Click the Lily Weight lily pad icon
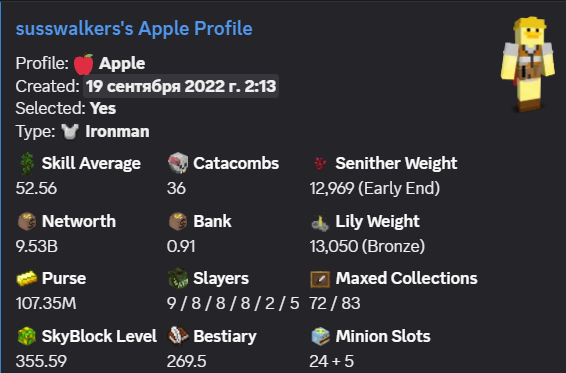The width and height of the screenshot is (566, 373). pyautogui.click(x=320, y=222)
